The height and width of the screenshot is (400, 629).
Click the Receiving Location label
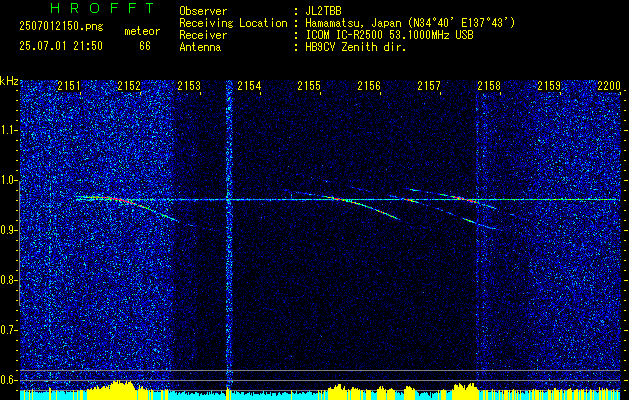coord(233,23)
